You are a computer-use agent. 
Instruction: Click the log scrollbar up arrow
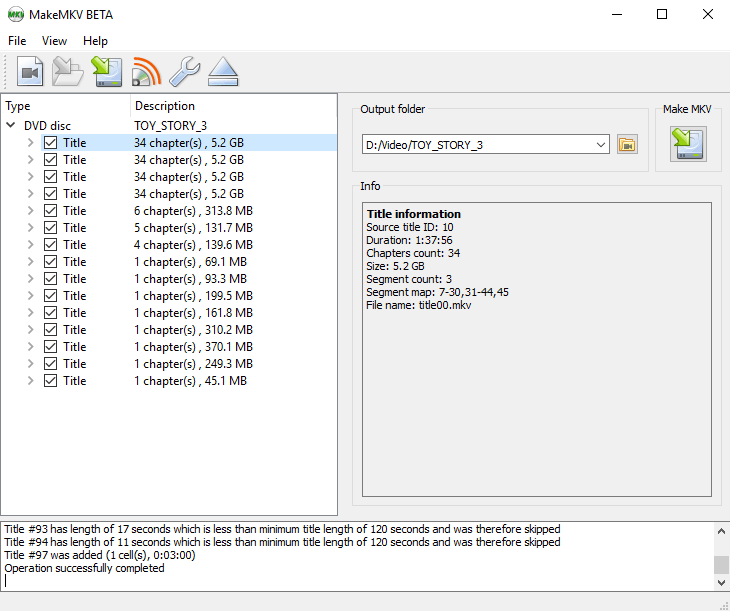point(721,531)
